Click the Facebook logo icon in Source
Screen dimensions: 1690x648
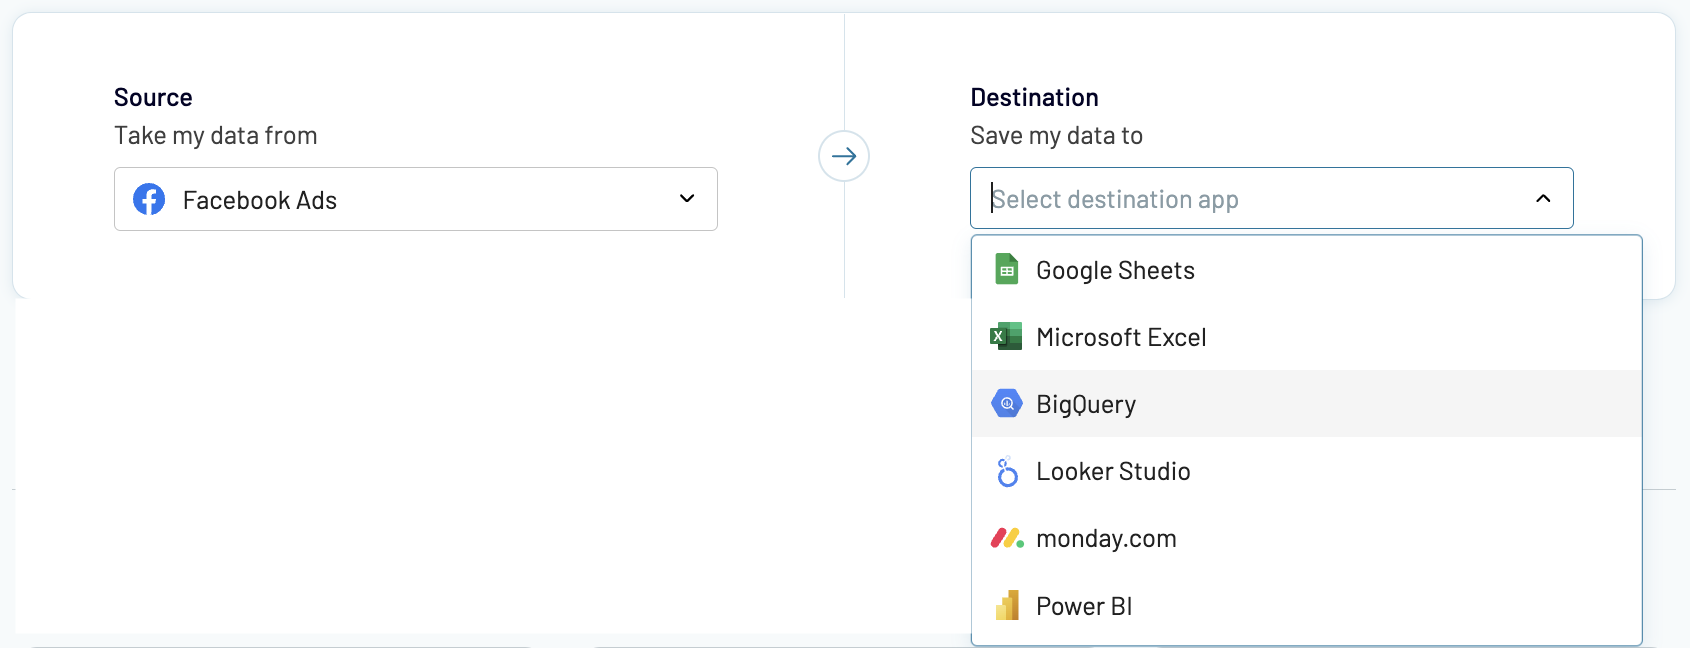coord(149,199)
